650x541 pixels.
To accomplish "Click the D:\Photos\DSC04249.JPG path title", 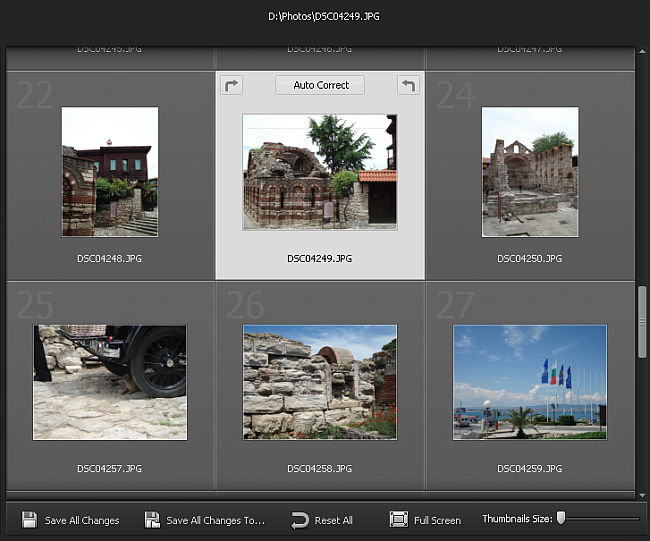I will point(324,17).
